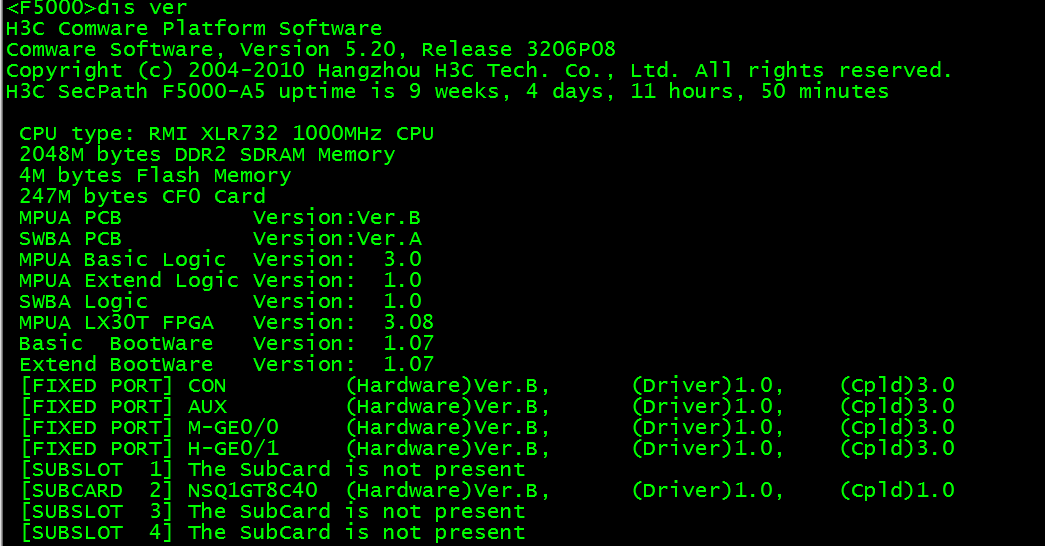Click '(Cpld)1.0' on SUBCARD 2 row
Viewport: 1045px width, 546px height.
(x=897, y=491)
